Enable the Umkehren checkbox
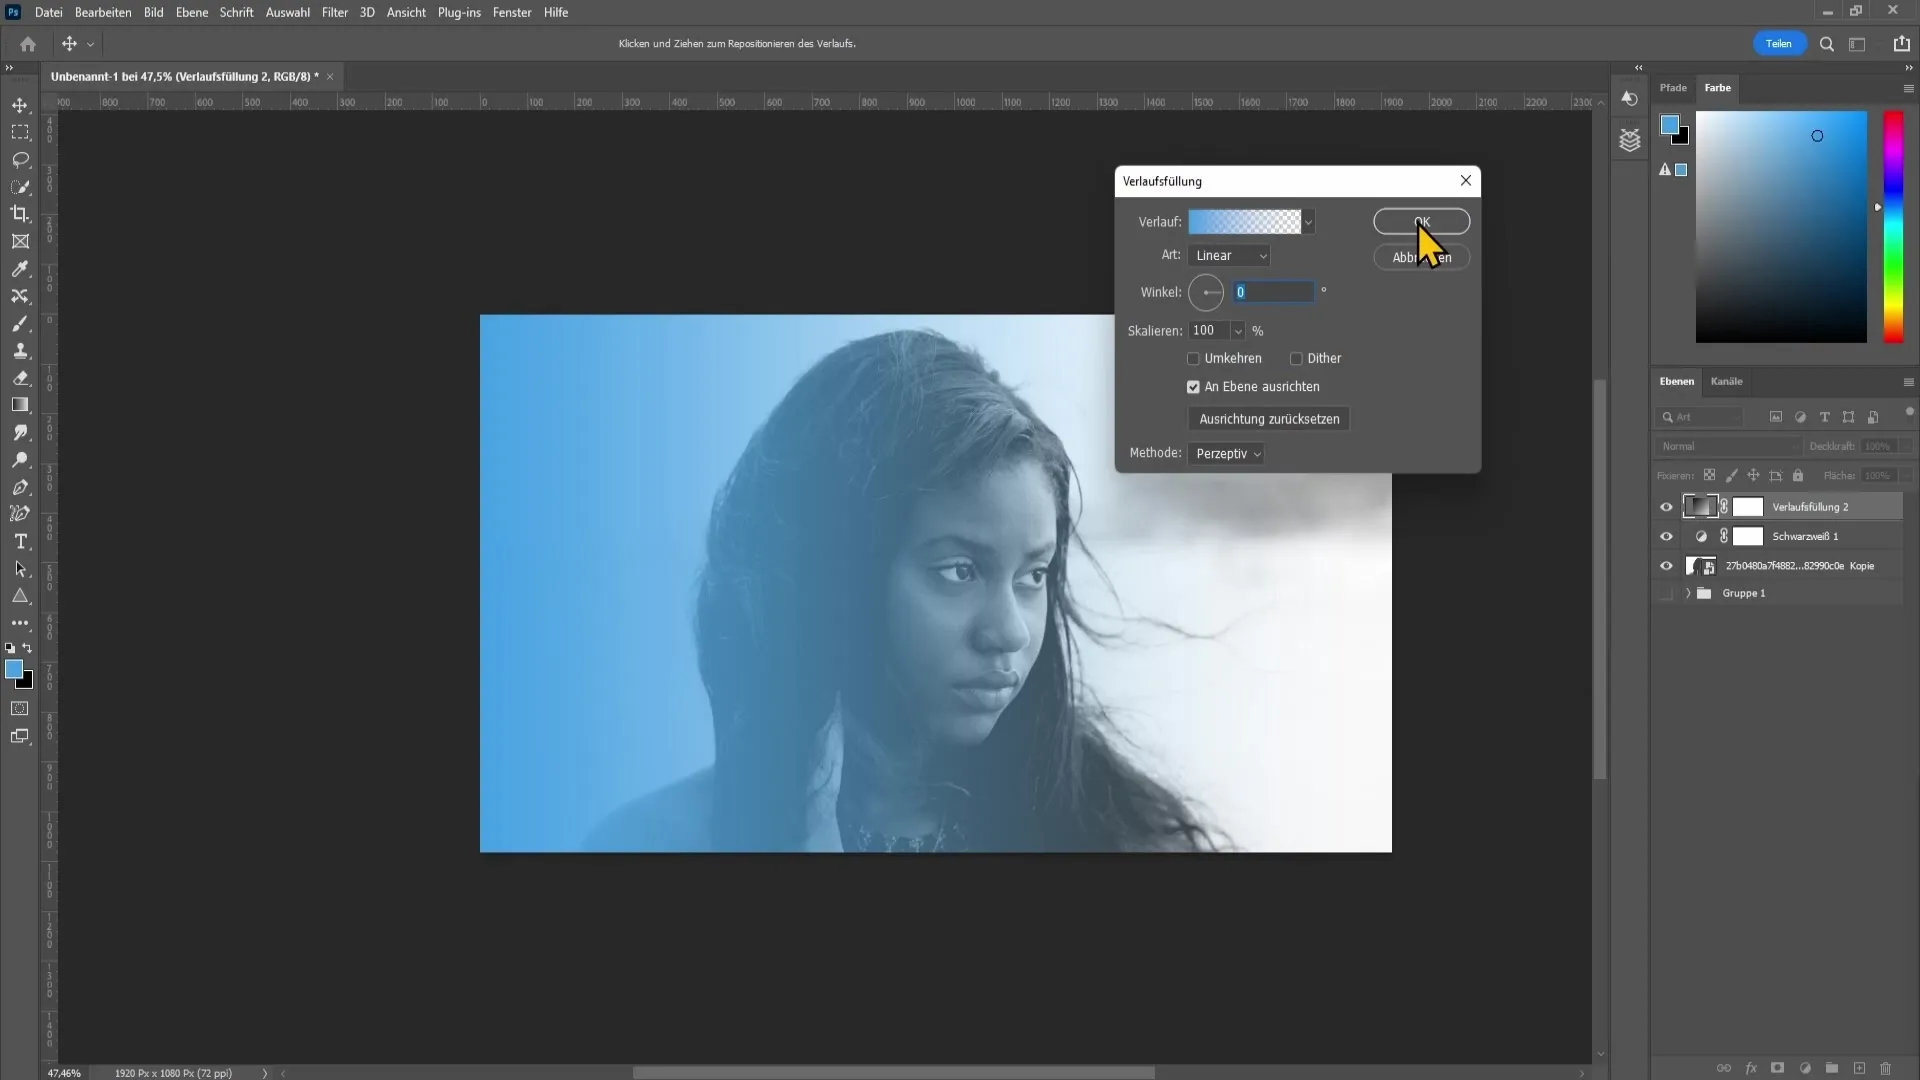The width and height of the screenshot is (1920, 1080). click(x=1195, y=359)
